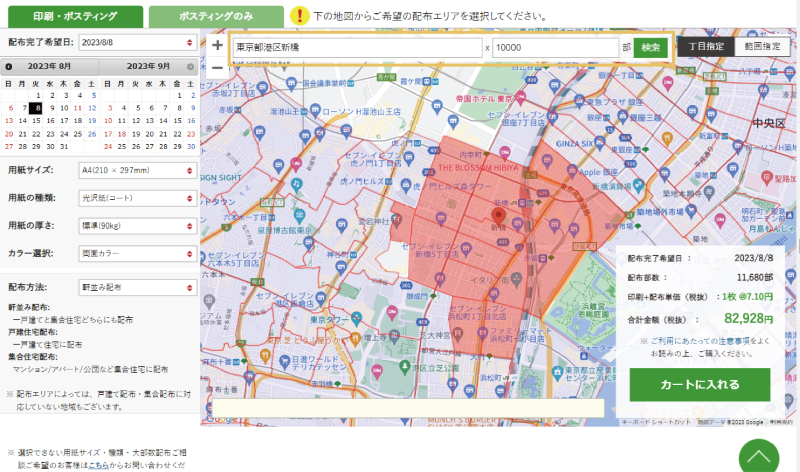Select 印刷・ポスティング tab
Screen dimensions: 800x472
[76, 16]
